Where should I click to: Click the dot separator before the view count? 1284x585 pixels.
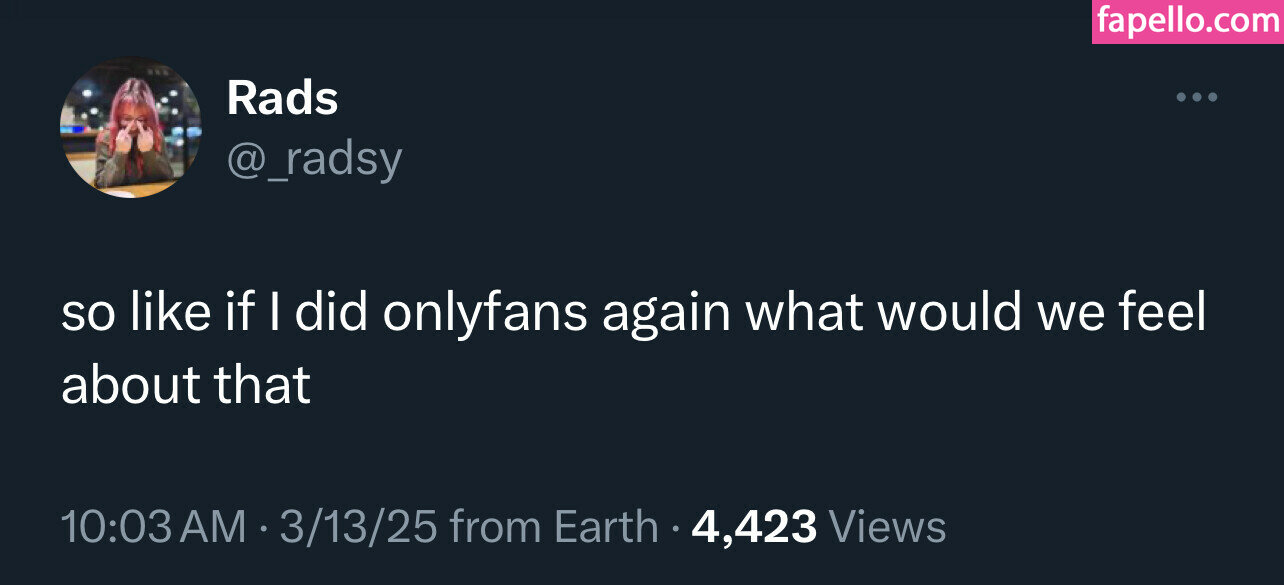tap(675, 527)
